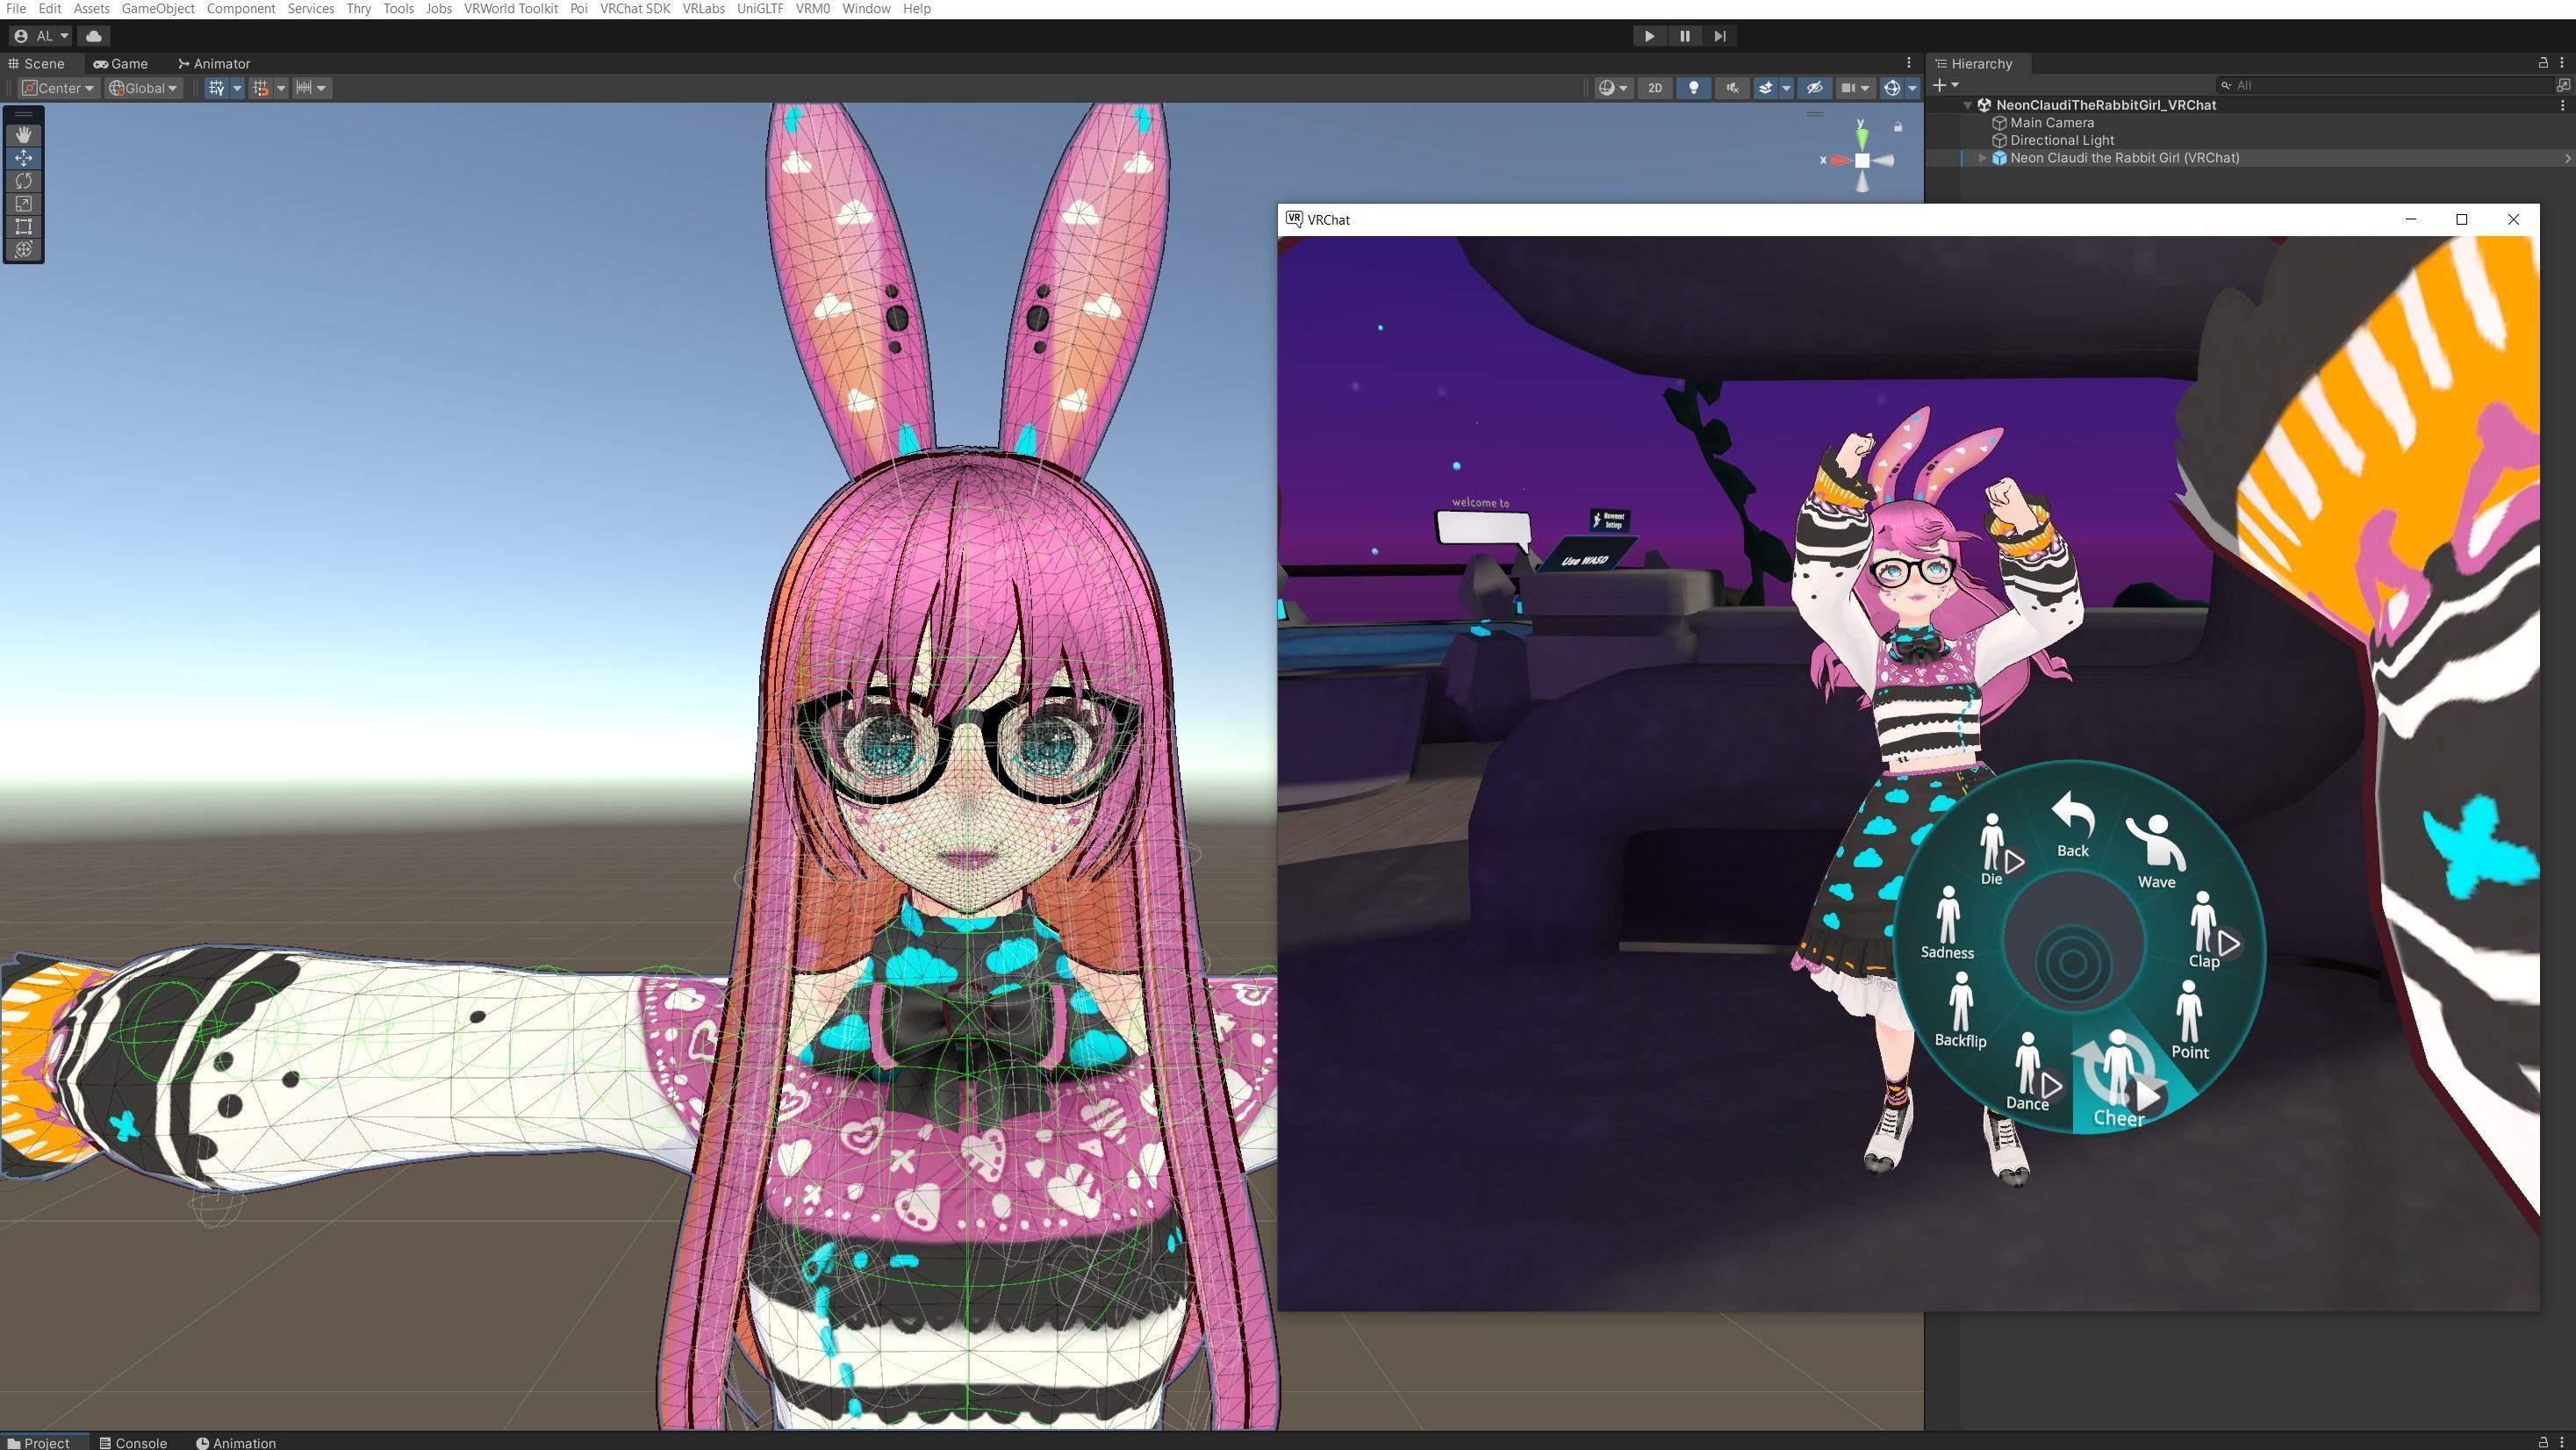Go Back in VRChat radial menu
The width and height of the screenshot is (2576, 1450).
pos(2072,826)
